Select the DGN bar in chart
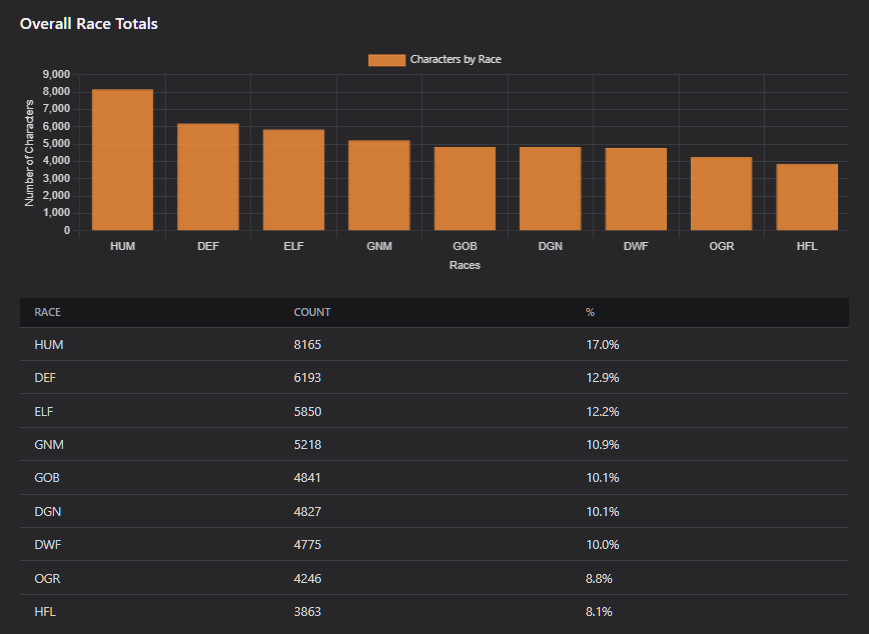 click(550, 188)
